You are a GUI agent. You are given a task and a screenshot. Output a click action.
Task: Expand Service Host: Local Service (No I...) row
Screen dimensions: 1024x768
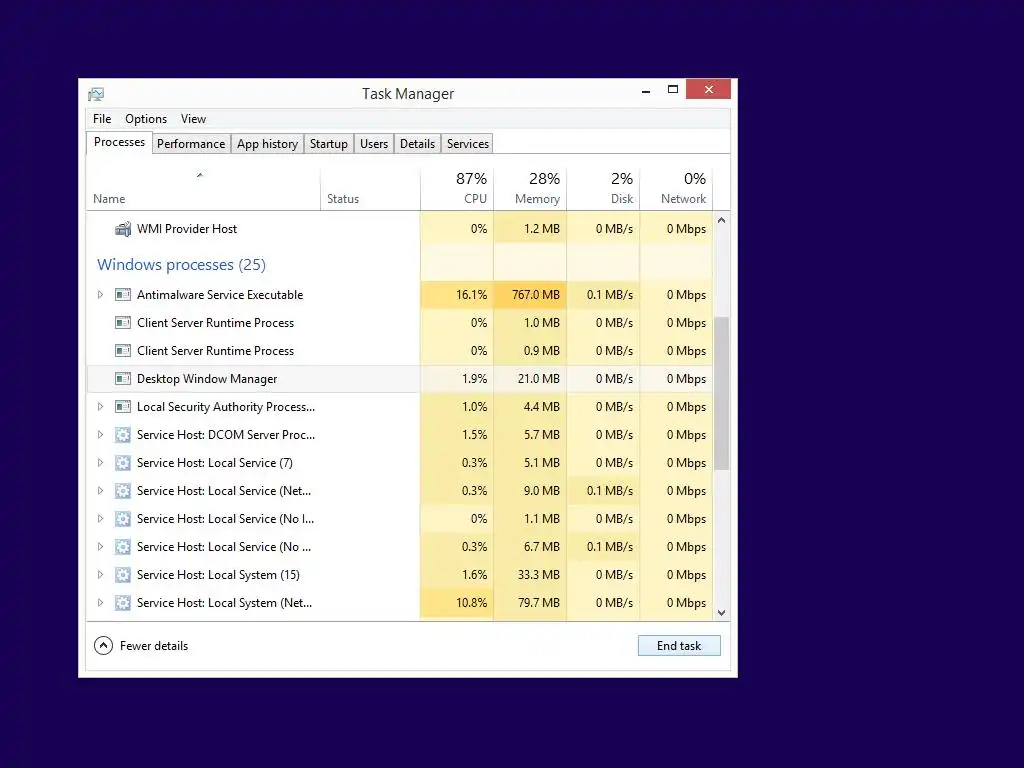(x=100, y=519)
